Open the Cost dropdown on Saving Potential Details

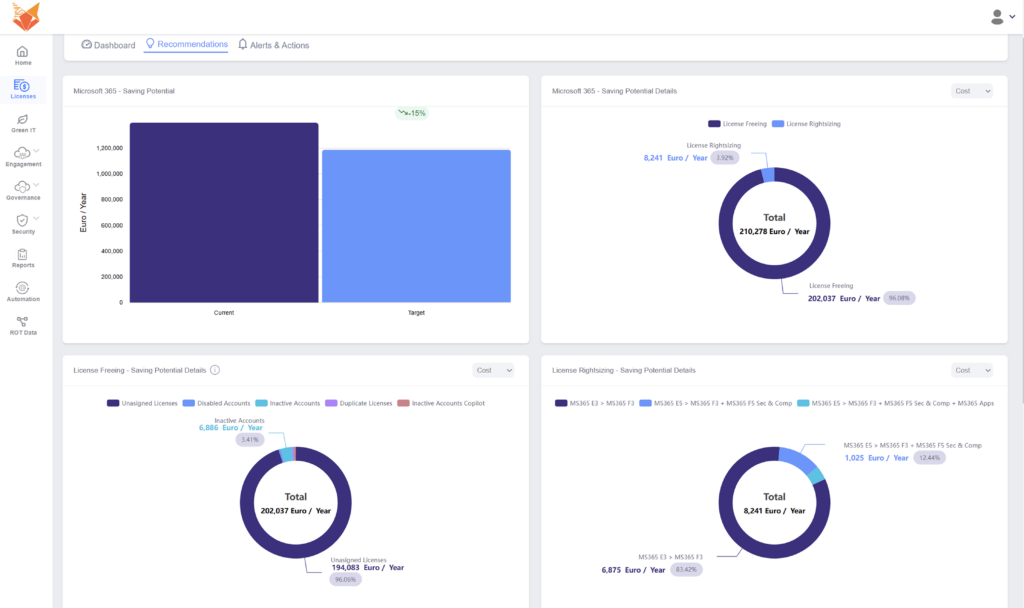coord(971,90)
